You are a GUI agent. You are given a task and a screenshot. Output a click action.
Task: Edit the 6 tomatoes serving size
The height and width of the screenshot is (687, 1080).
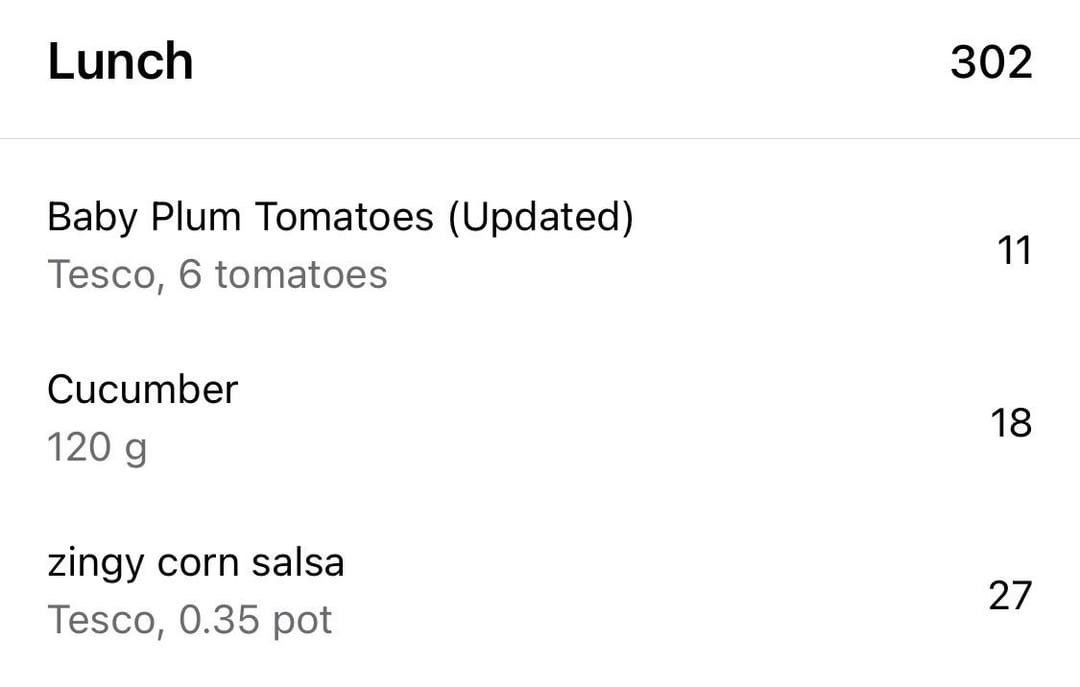283,274
